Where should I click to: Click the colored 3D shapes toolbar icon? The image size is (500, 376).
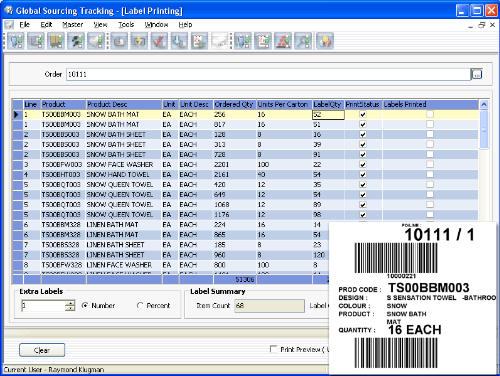click(325, 41)
